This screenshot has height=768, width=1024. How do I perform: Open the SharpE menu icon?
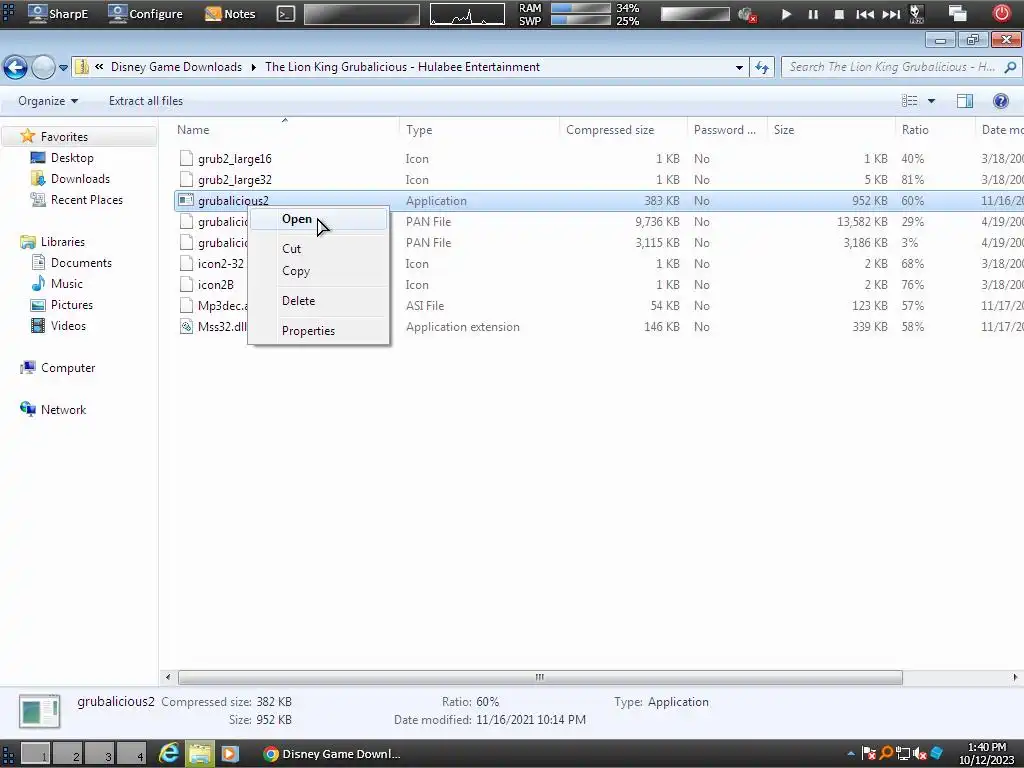point(38,14)
